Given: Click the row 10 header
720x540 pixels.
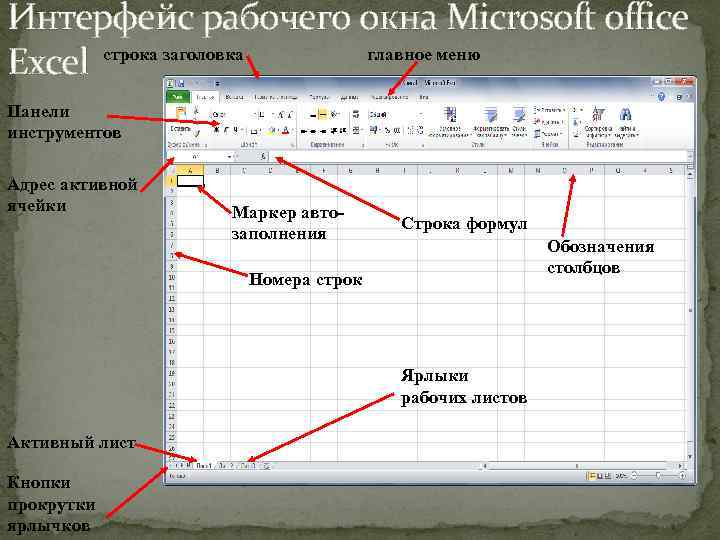Looking at the screenshot, I should (171, 277).
